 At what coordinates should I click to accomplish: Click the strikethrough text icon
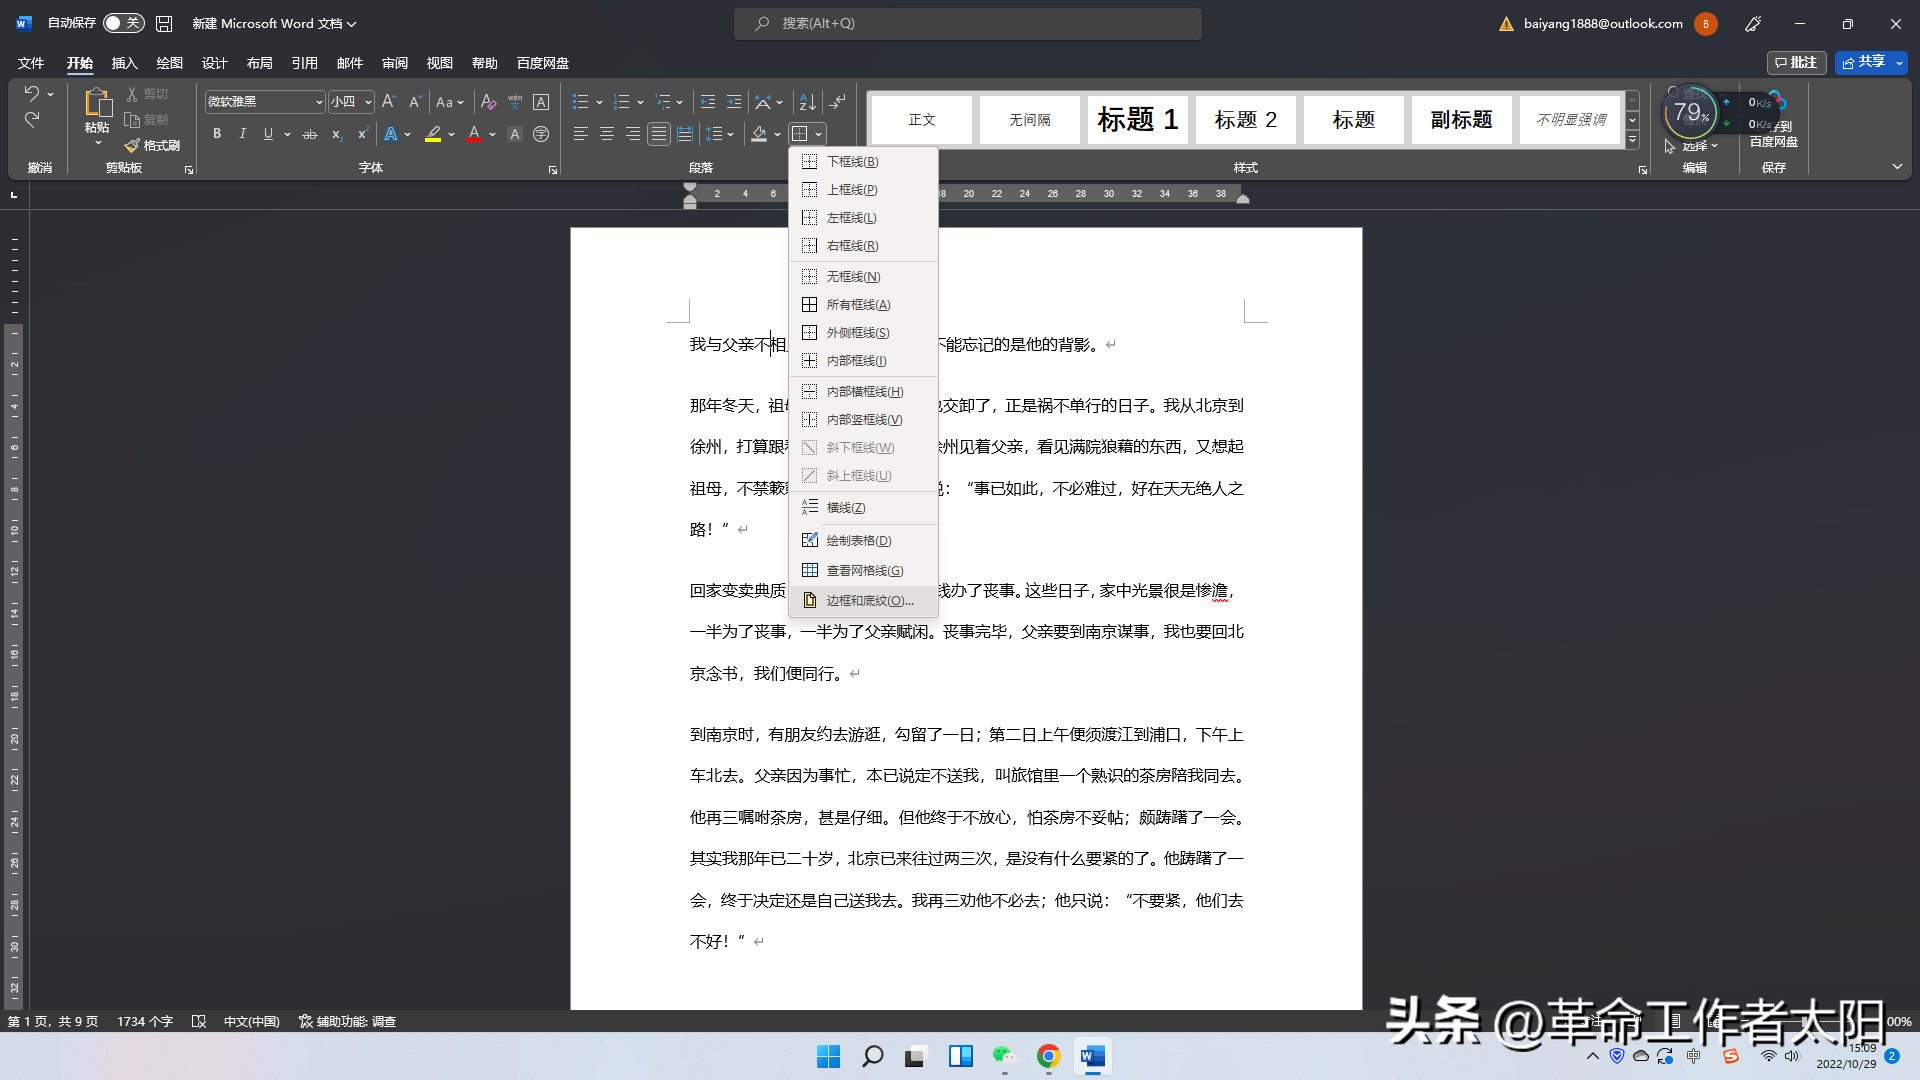coord(310,134)
